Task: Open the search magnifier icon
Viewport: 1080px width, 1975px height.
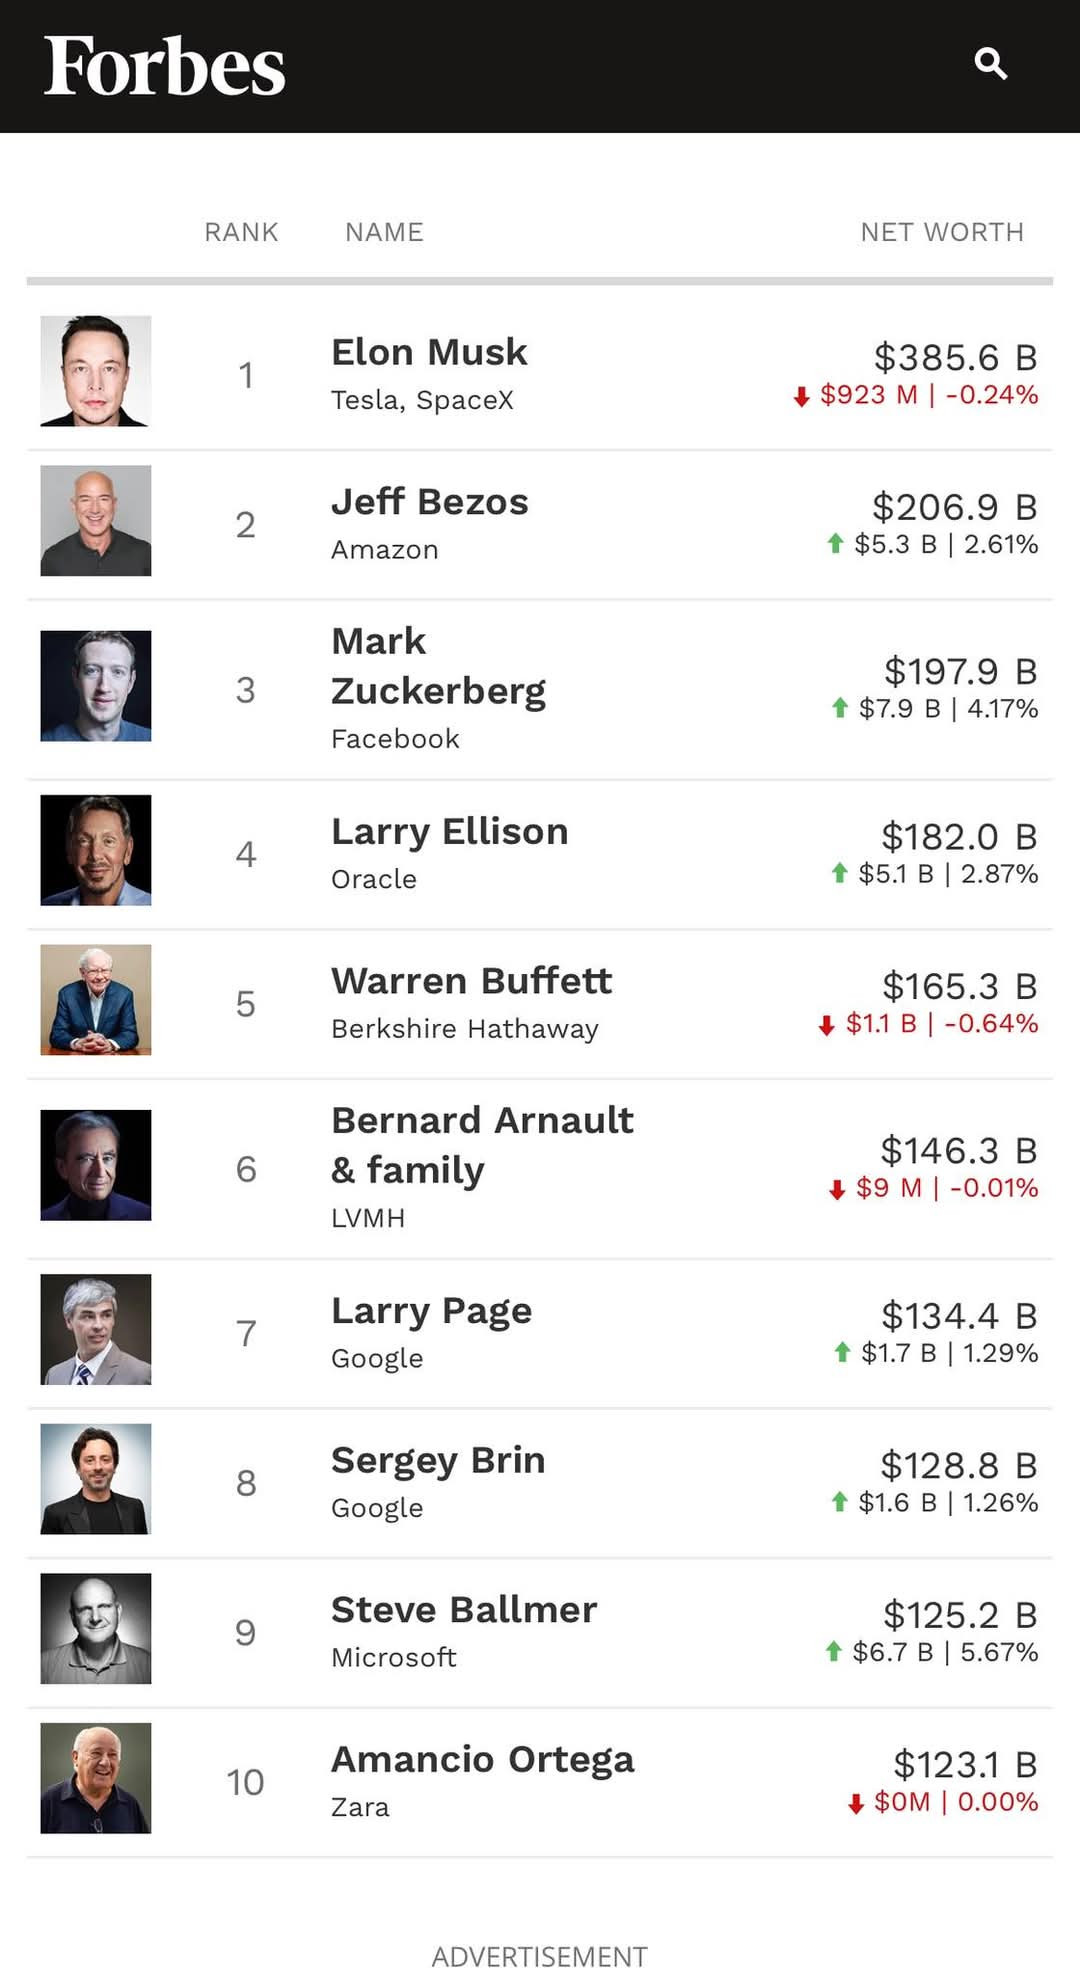Action: (x=990, y=64)
